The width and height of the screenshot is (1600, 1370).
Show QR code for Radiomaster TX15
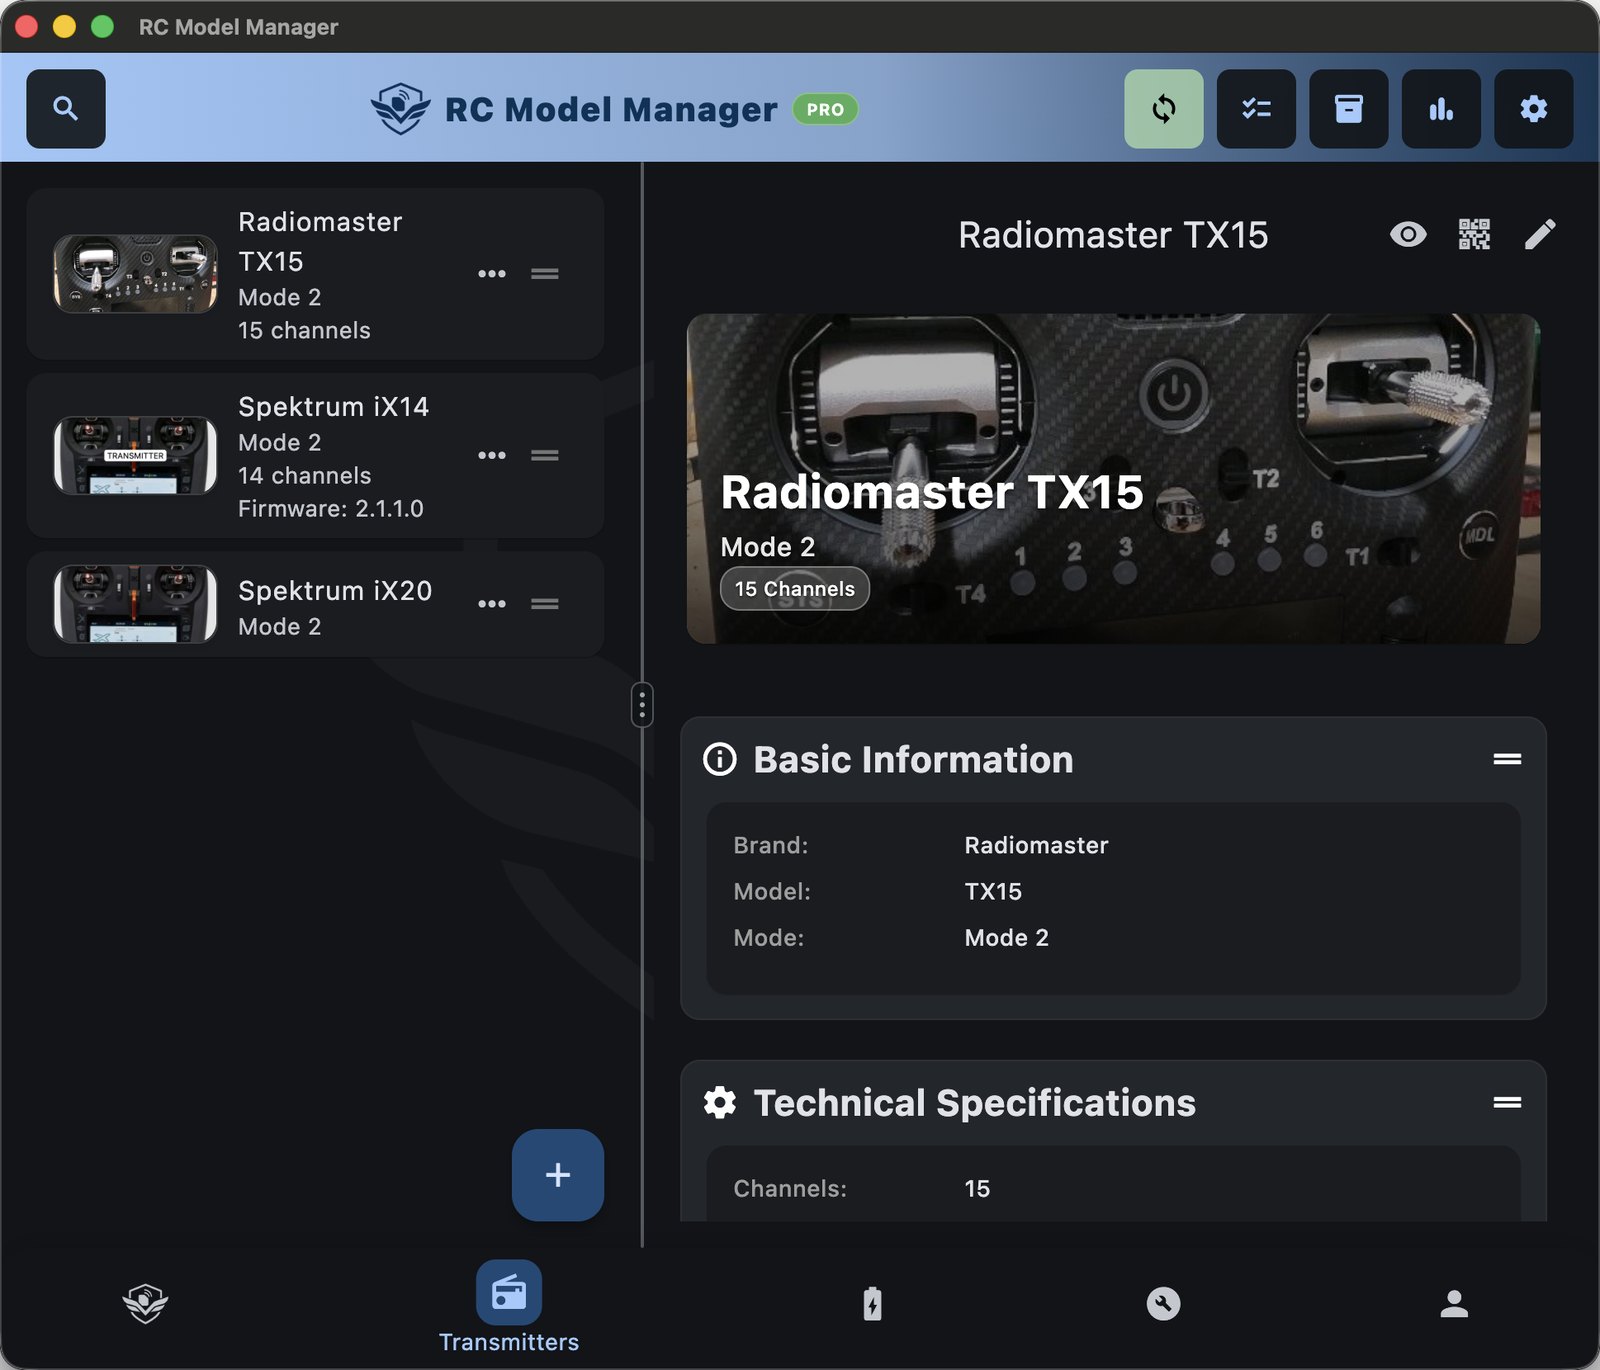point(1474,235)
